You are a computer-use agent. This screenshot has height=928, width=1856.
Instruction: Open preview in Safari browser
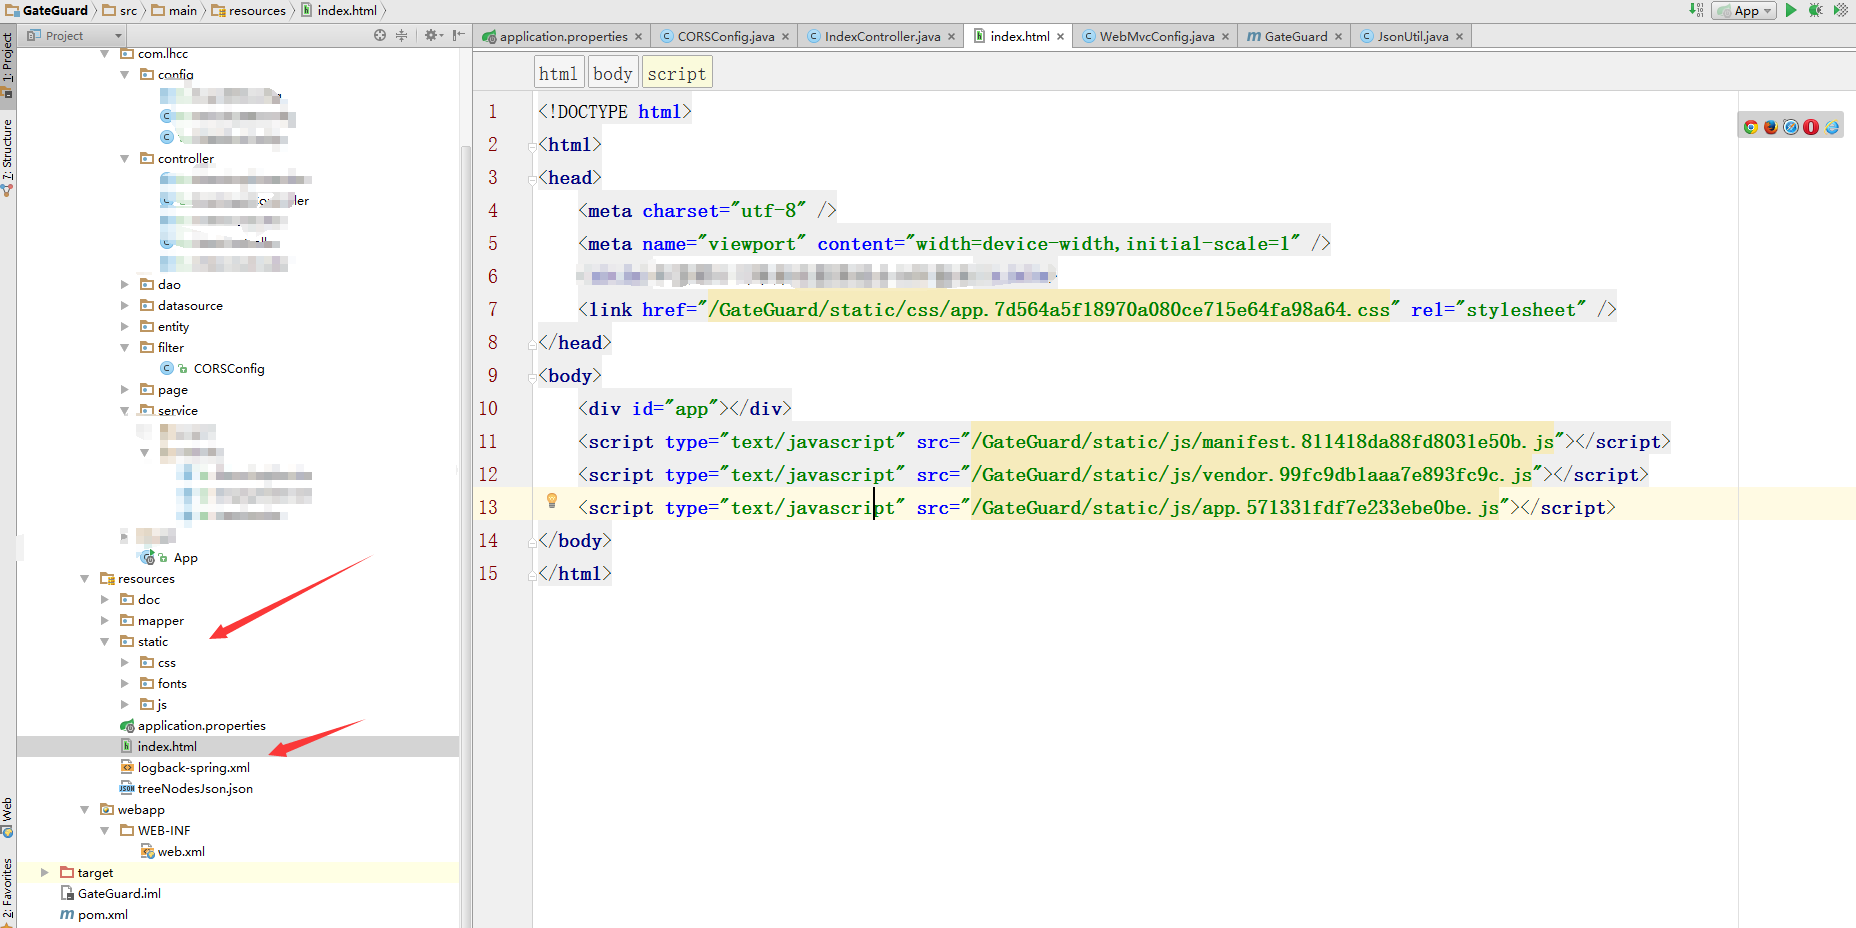coord(1790,127)
